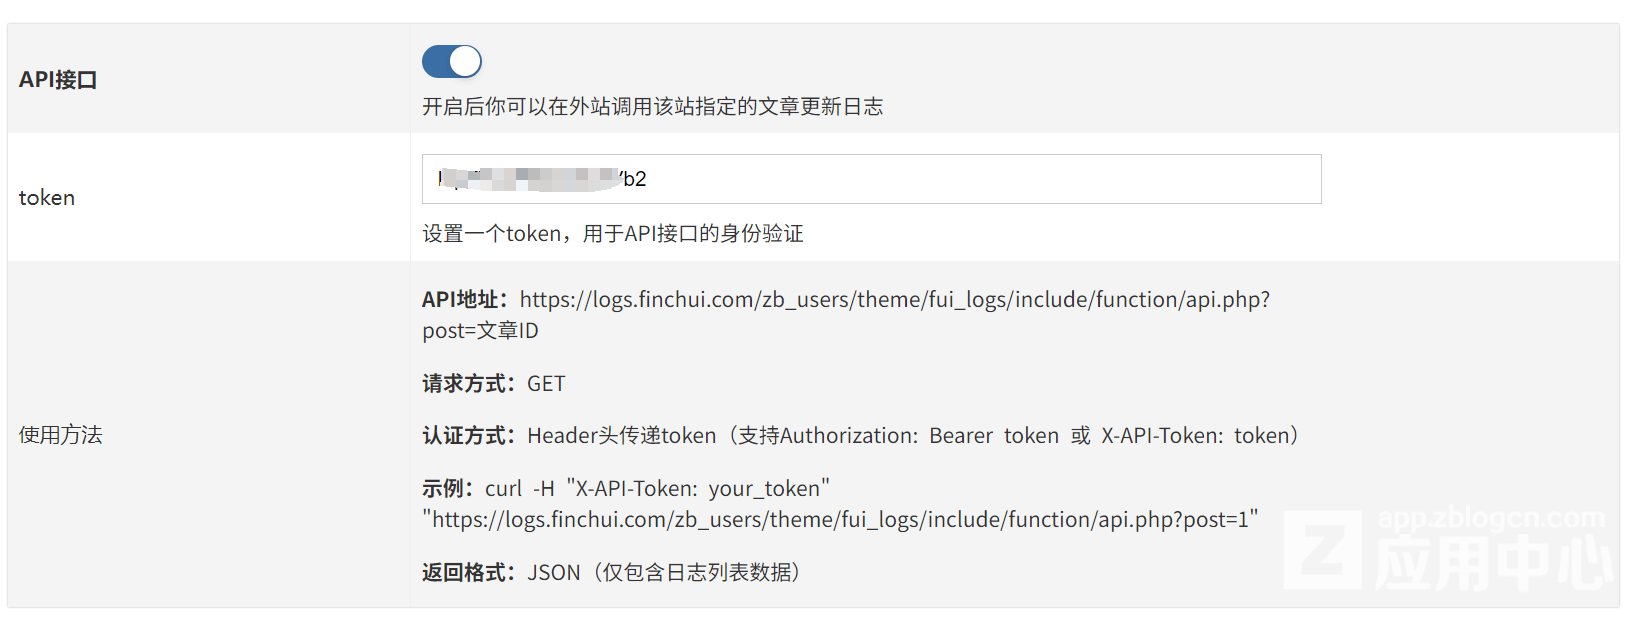Click the 使用方法 row label
This screenshot has width=1632, height=622.
61,435
